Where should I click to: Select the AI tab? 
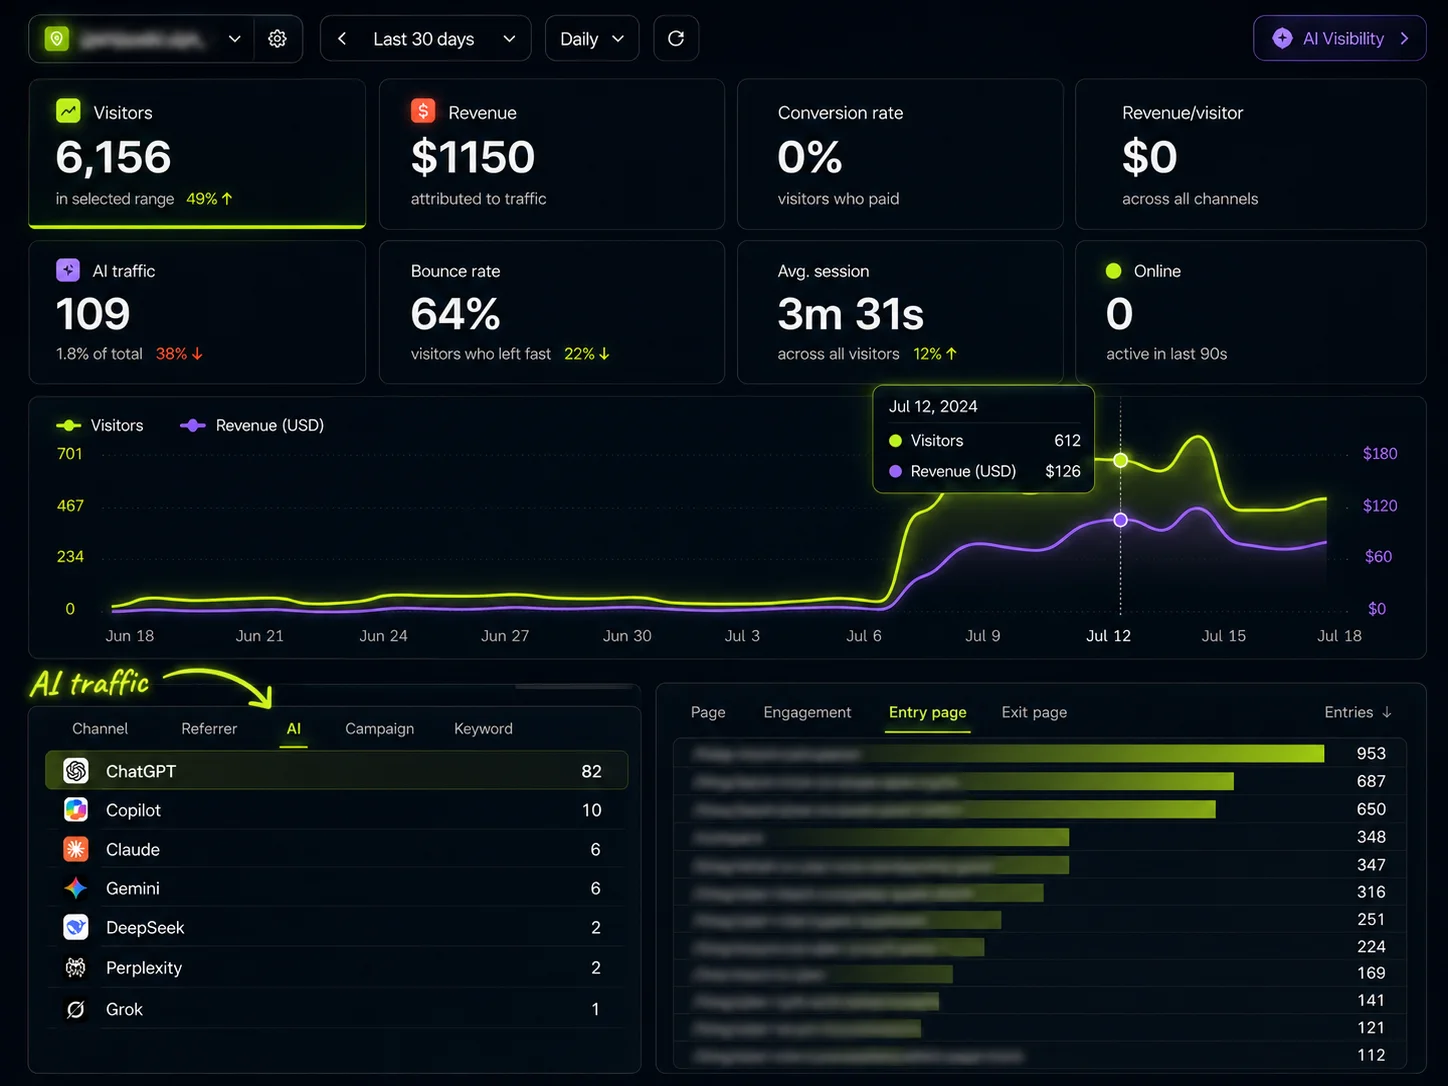(x=294, y=728)
